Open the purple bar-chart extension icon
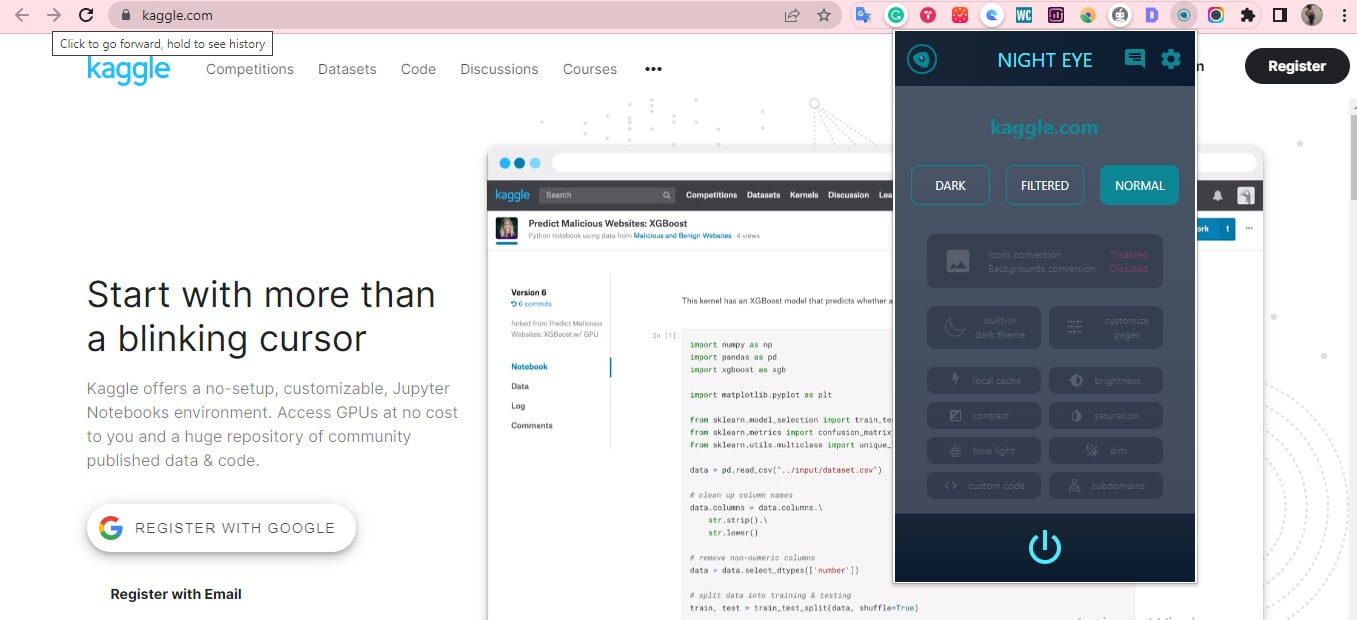The height and width of the screenshot is (620, 1357). 1056,15
